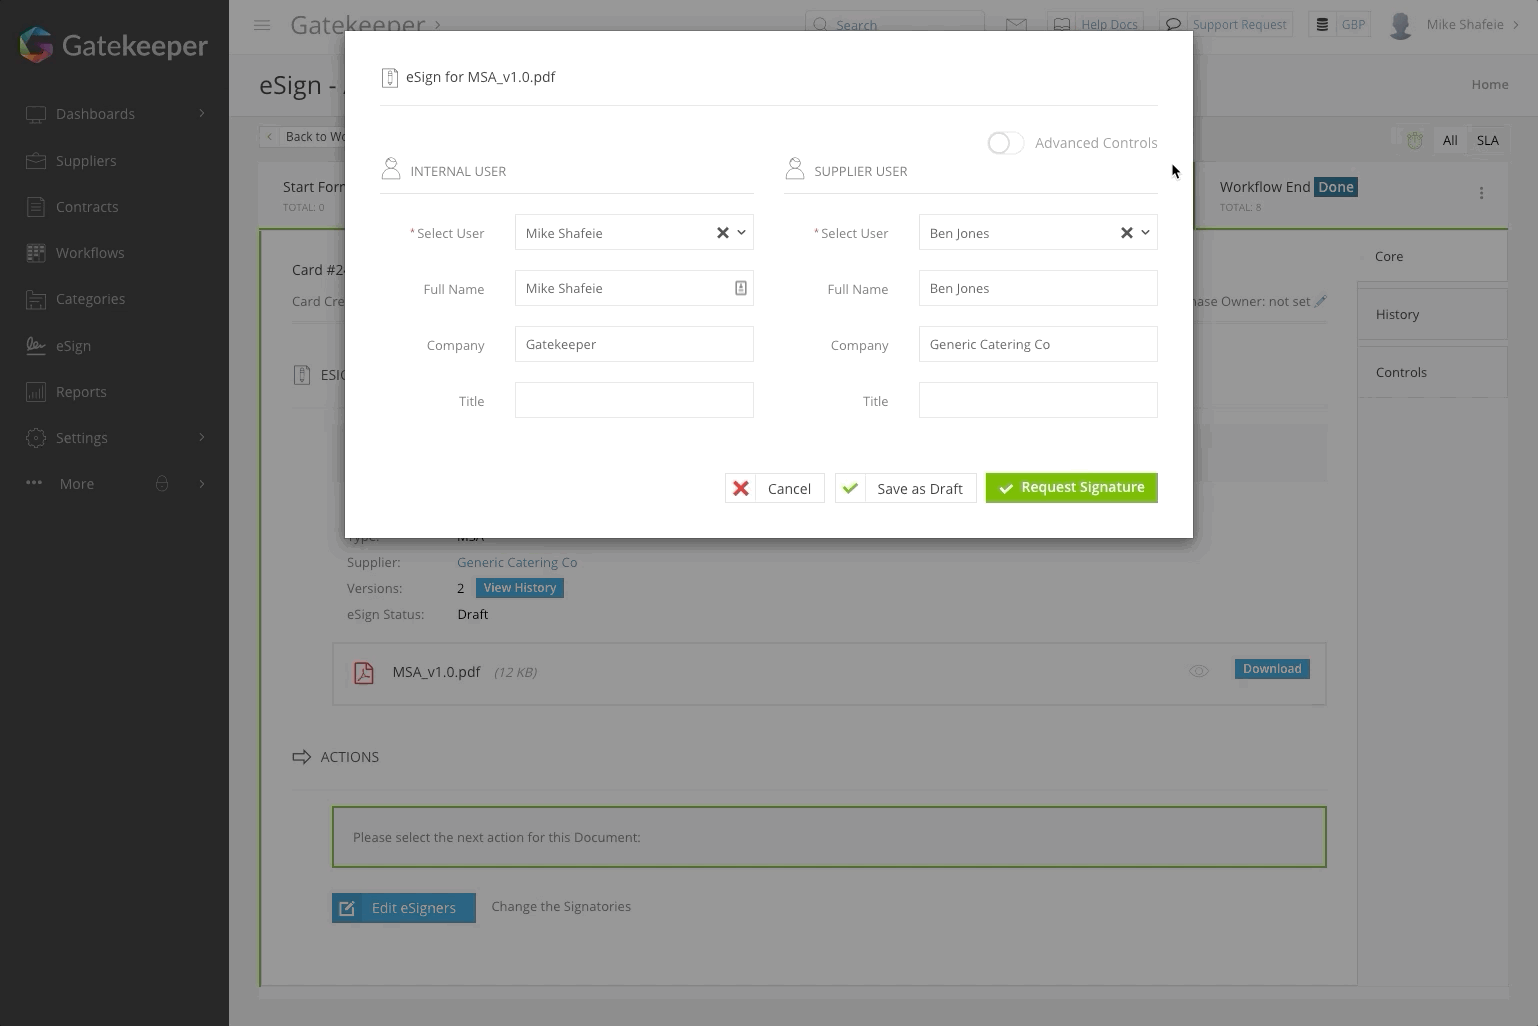This screenshot has height=1026, width=1538.
Task: Click the Gatekeeper logo icon
Action: tap(36, 45)
